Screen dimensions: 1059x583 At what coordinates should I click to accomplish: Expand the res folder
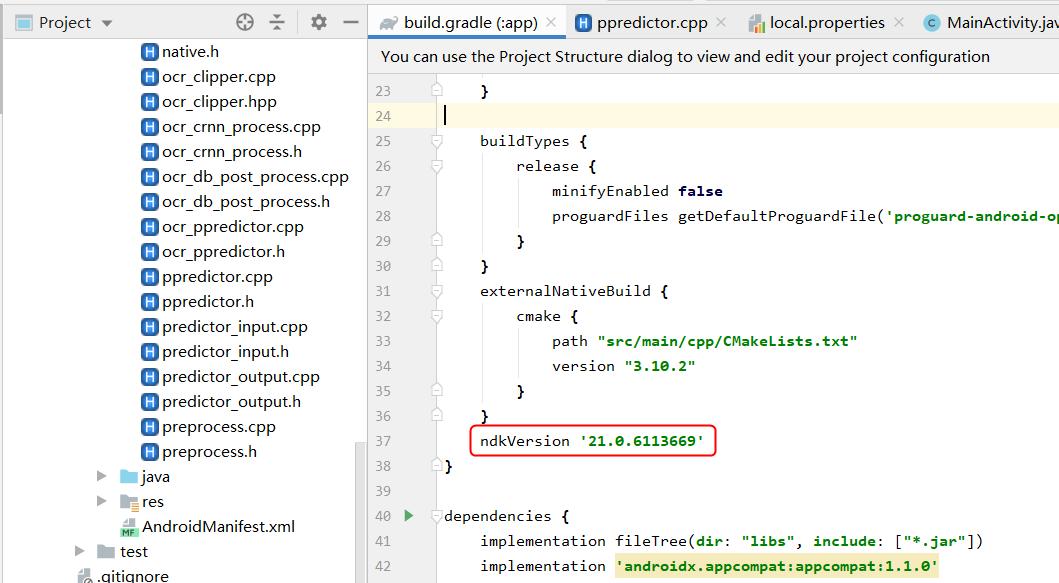101,501
